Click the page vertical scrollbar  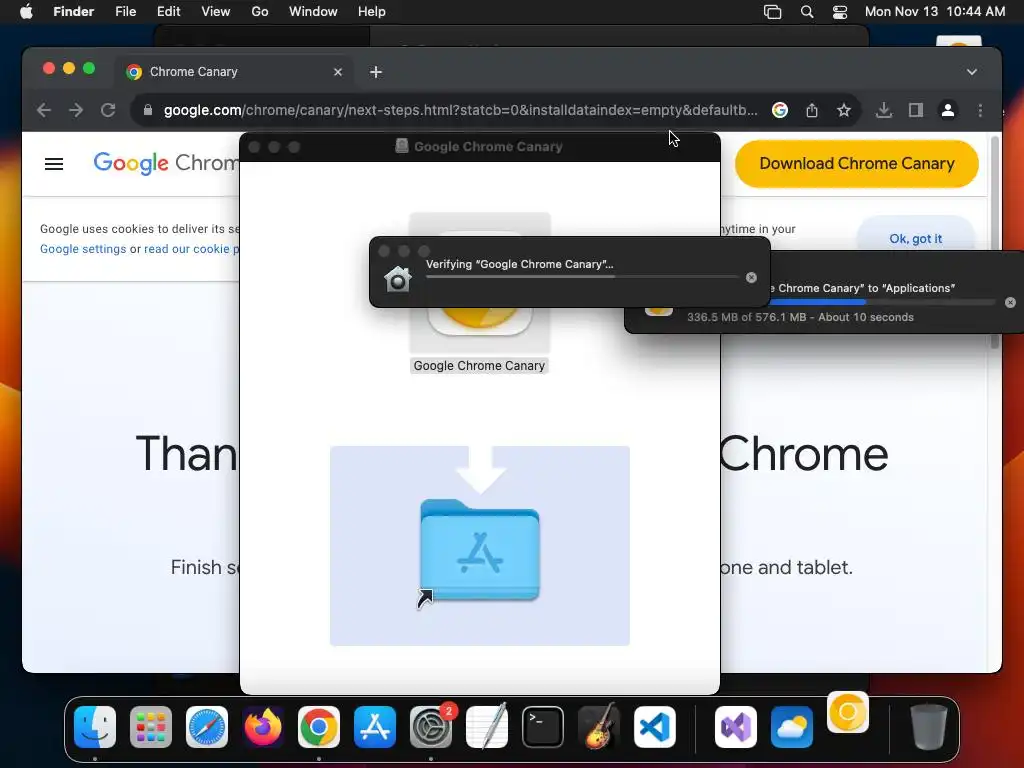pos(995,242)
